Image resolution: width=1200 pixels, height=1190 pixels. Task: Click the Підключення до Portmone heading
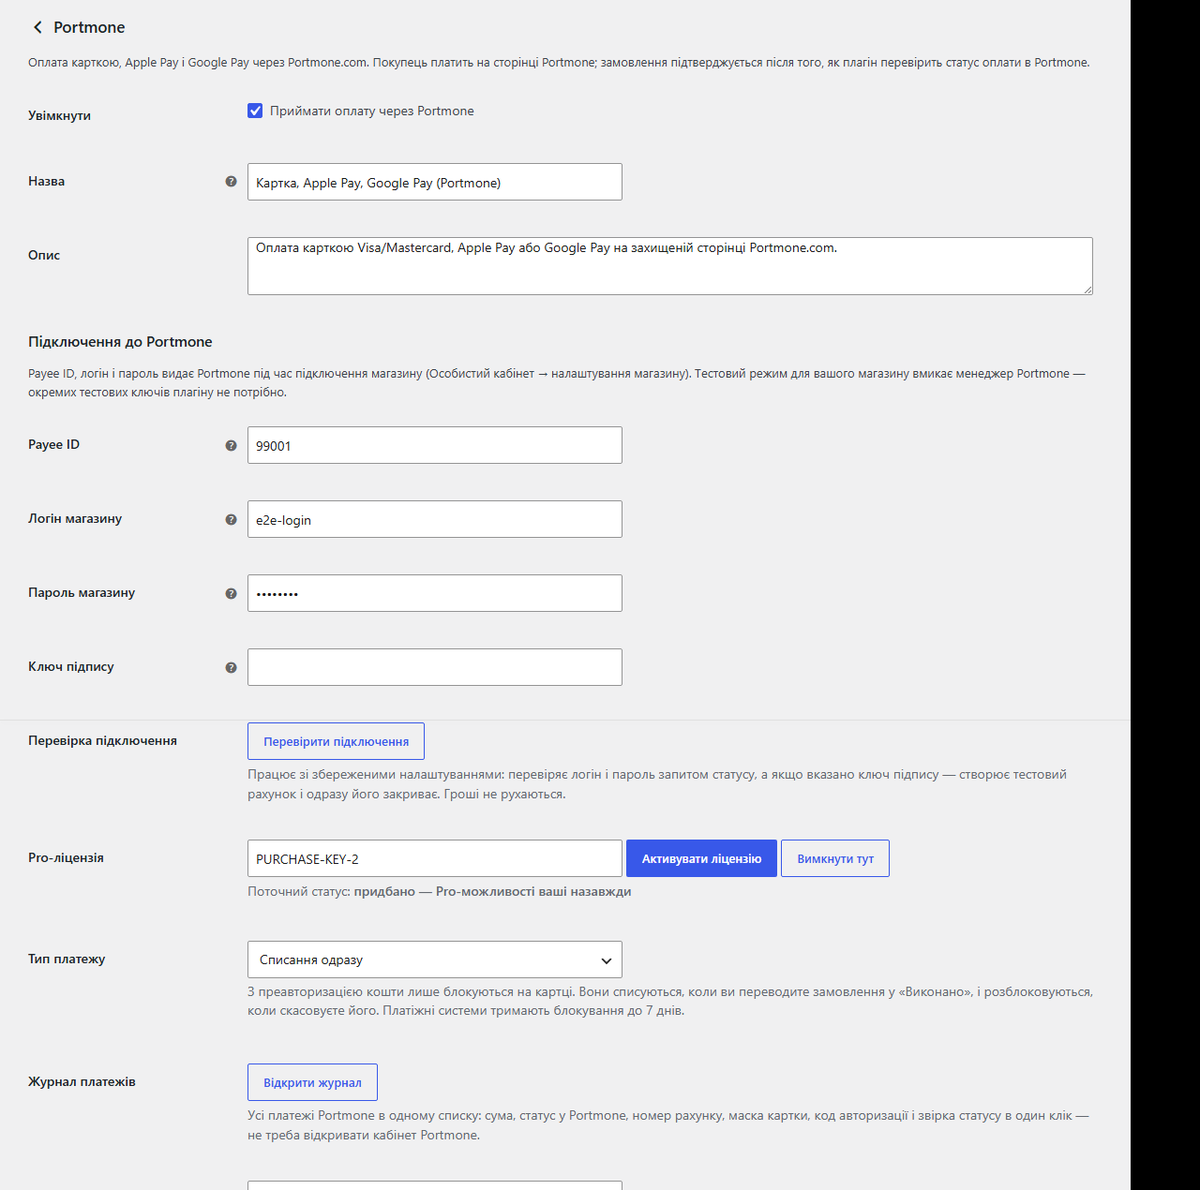tap(120, 342)
